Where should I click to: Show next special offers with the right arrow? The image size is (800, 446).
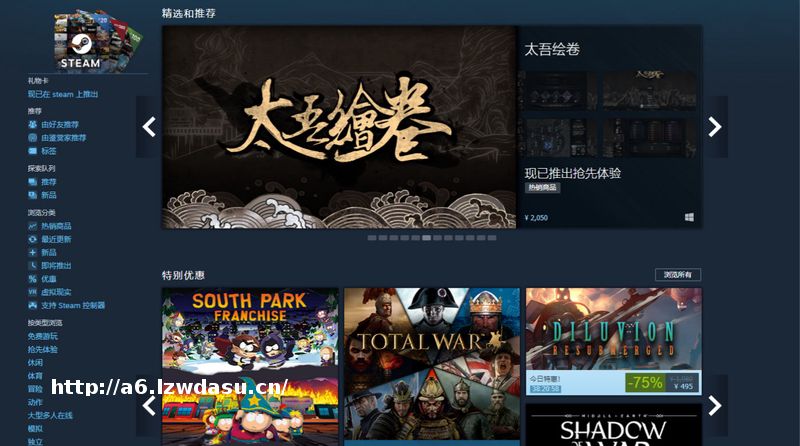pos(715,406)
